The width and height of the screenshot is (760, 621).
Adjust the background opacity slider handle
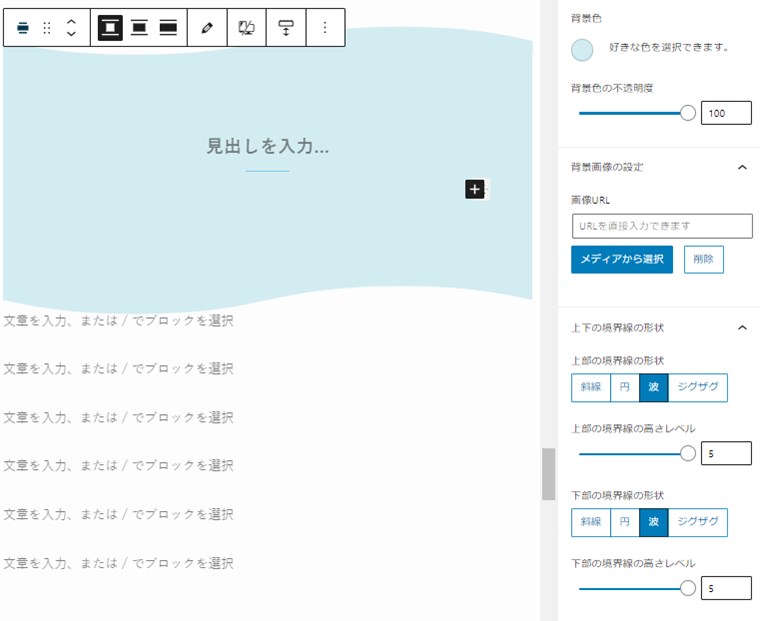(x=687, y=113)
